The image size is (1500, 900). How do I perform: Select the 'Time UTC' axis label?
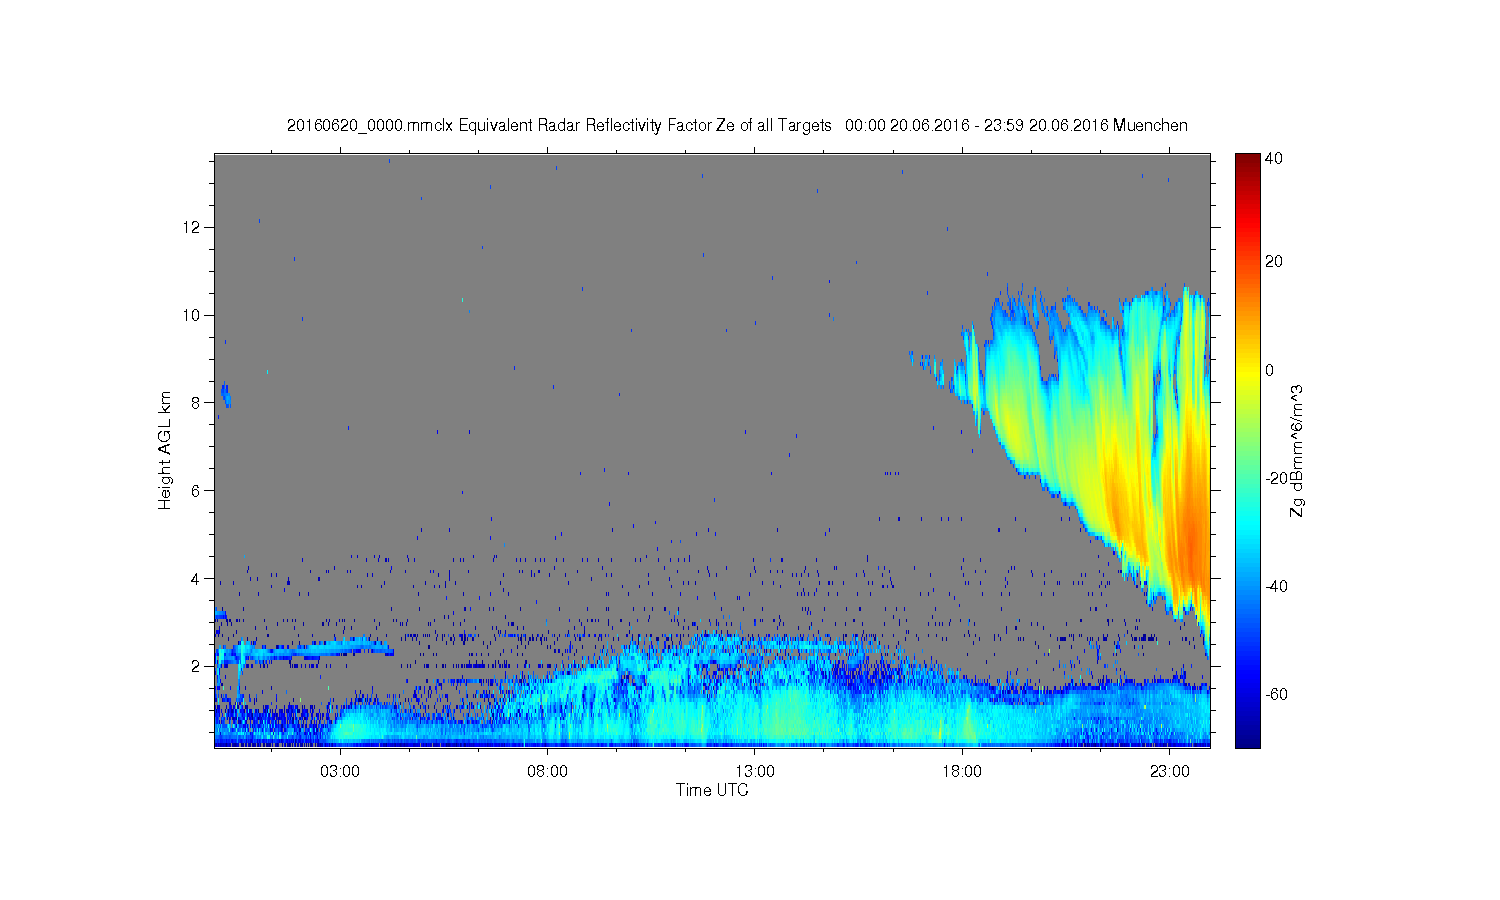pyautogui.click(x=712, y=790)
